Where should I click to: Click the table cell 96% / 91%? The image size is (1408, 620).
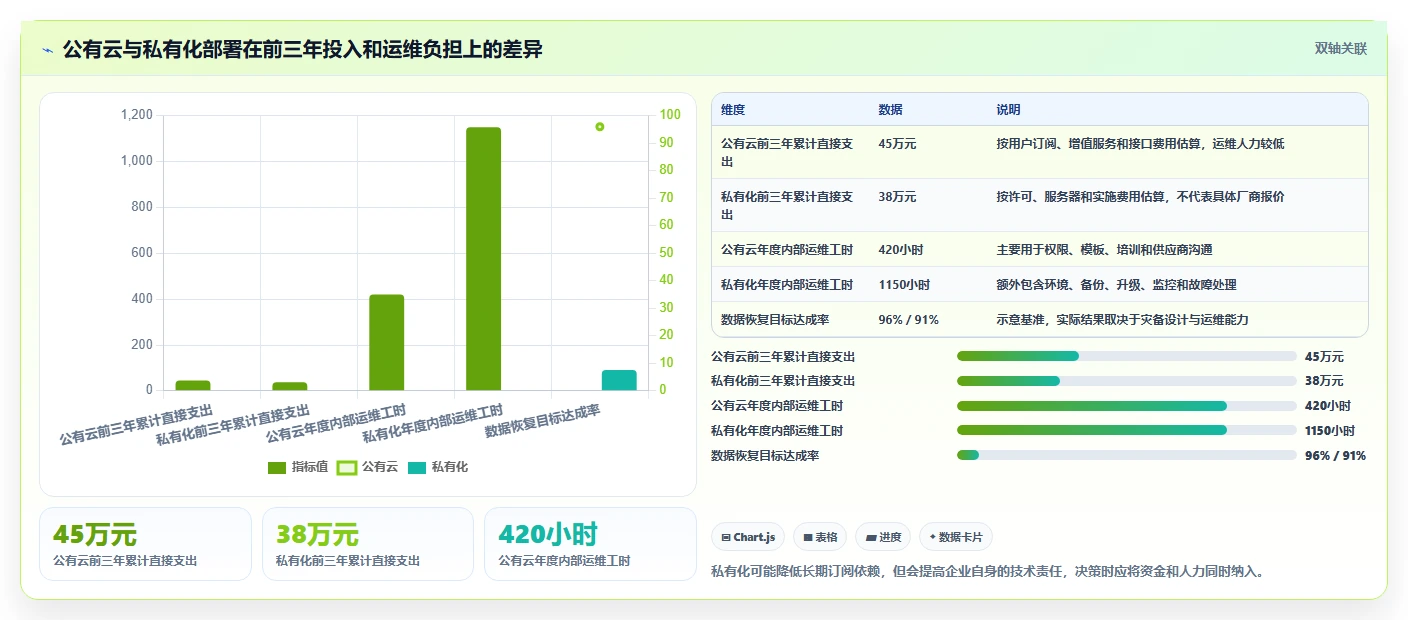908,320
